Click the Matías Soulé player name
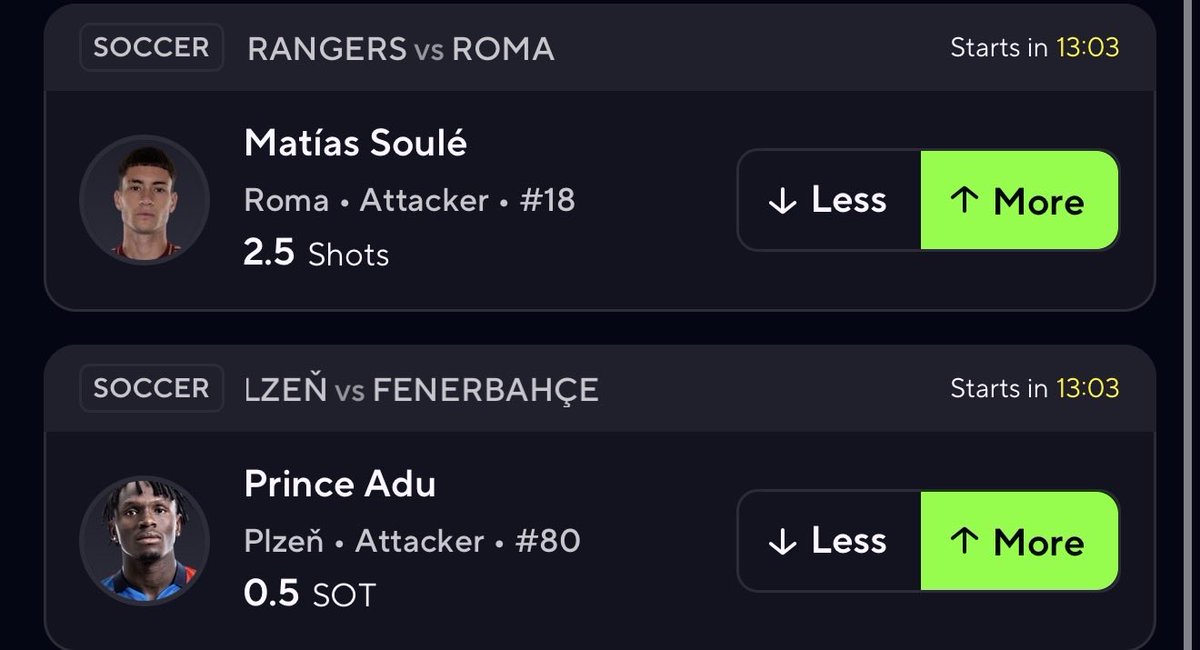Image resolution: width=1200 pixels, height=650 pixels. (x=355, y=144)
